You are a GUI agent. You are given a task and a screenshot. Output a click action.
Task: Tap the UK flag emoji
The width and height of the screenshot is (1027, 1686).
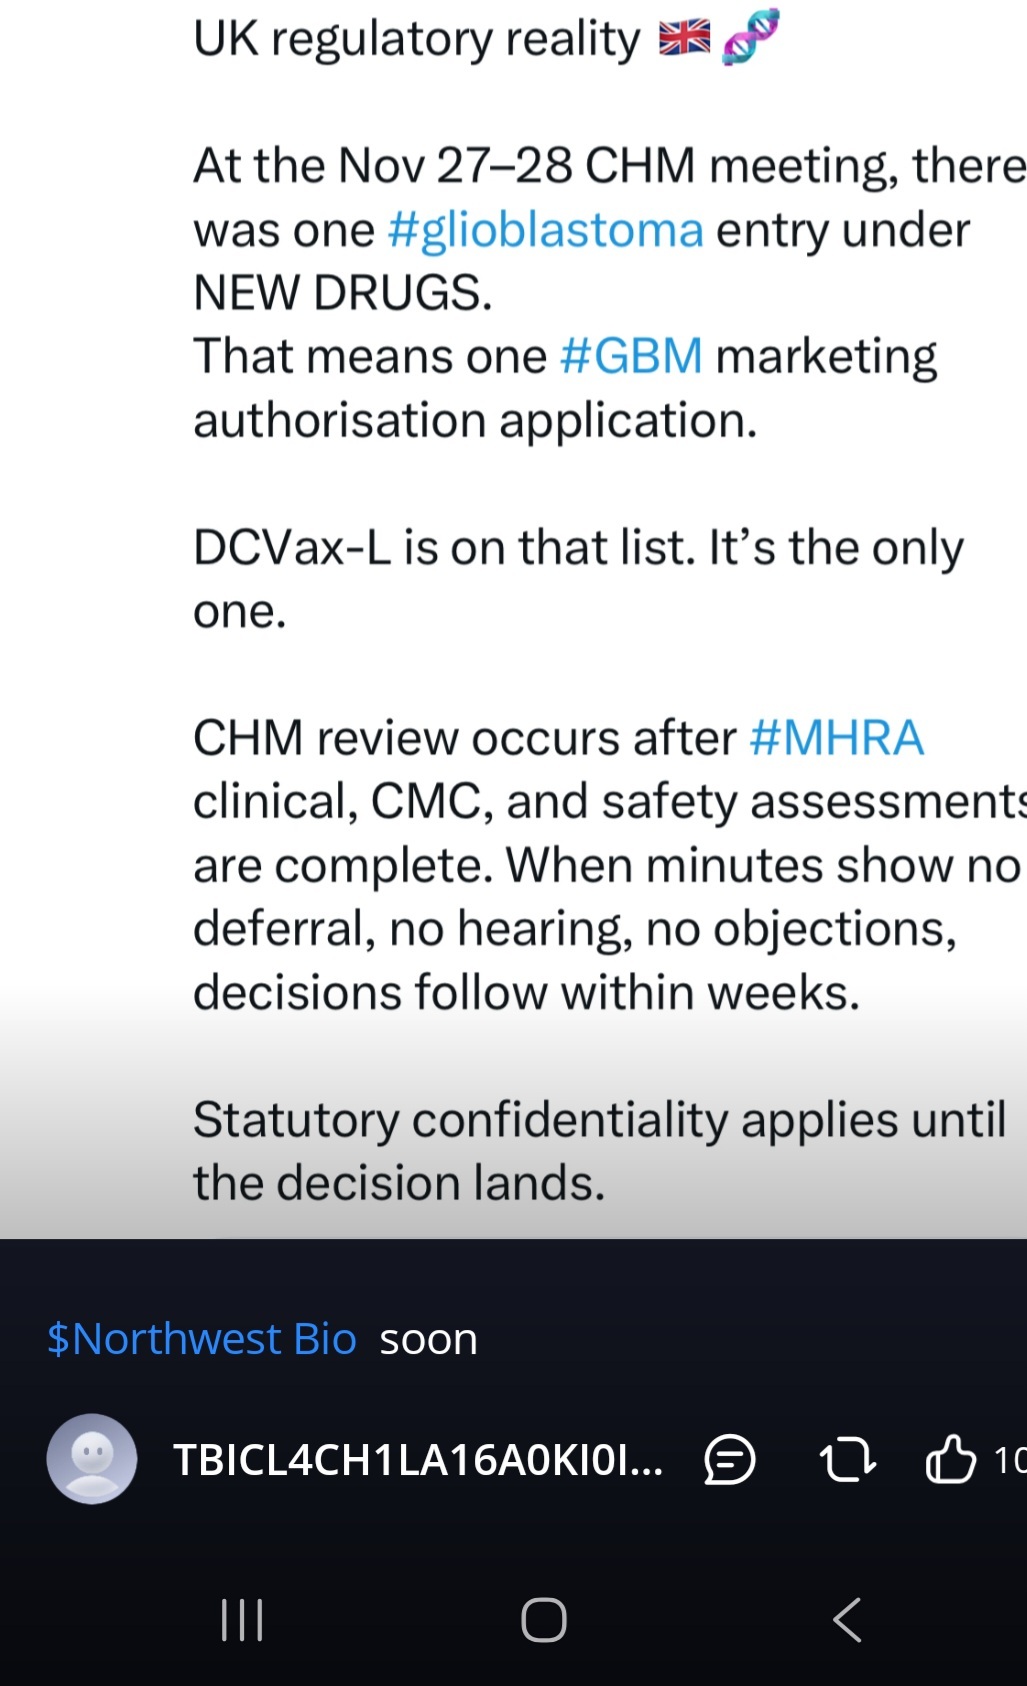click(684, 38)
